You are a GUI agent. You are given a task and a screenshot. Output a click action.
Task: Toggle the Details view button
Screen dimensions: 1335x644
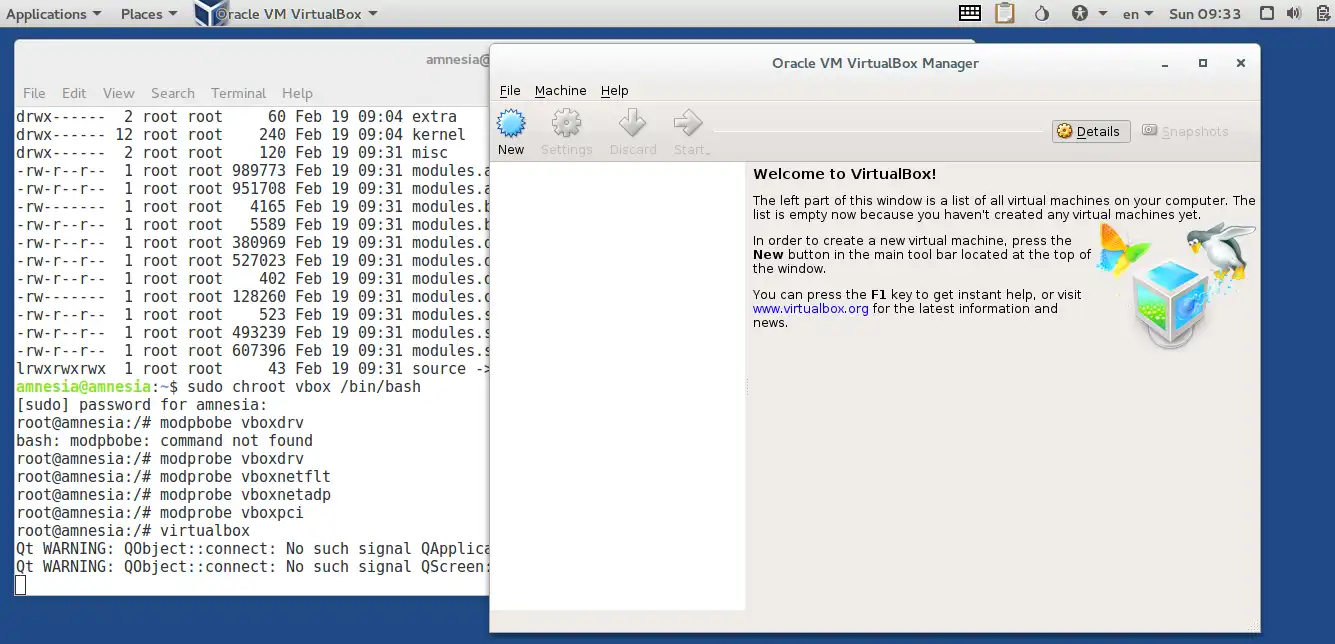click(x=1091, y=131)
